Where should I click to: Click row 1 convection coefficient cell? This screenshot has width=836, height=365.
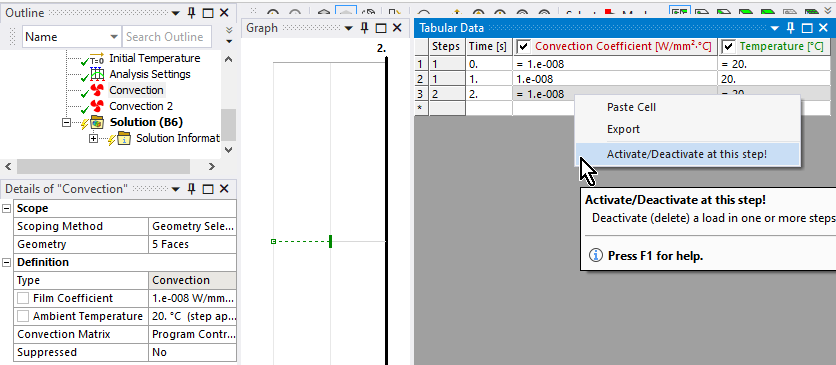point(615,64)
